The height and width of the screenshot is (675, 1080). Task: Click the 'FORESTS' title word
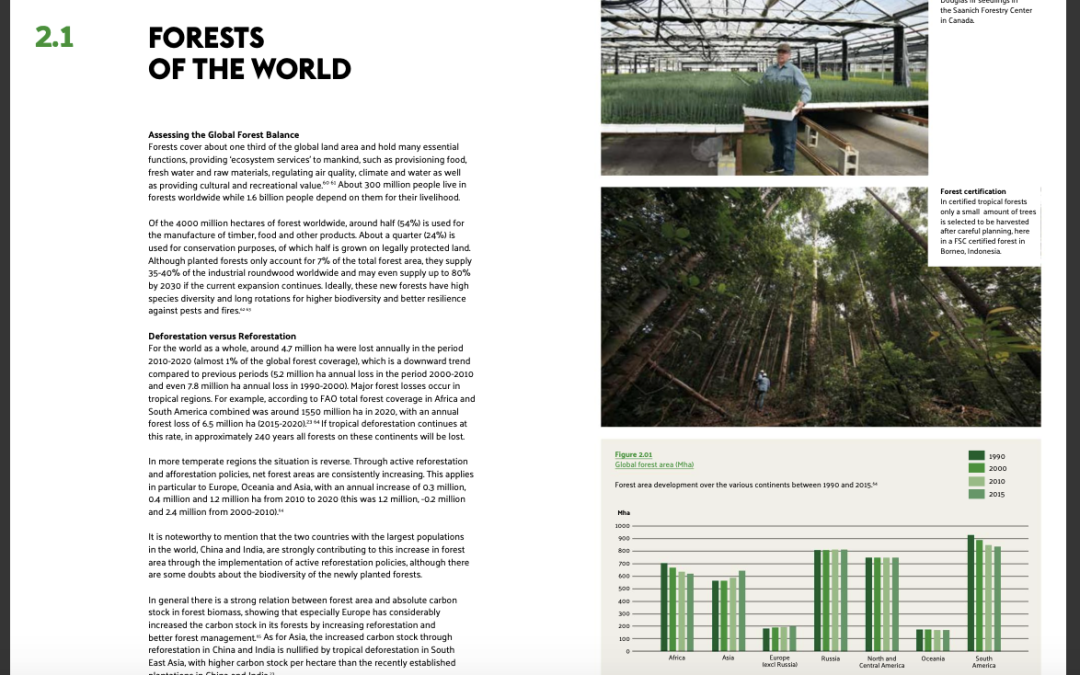tap(206, 39)
